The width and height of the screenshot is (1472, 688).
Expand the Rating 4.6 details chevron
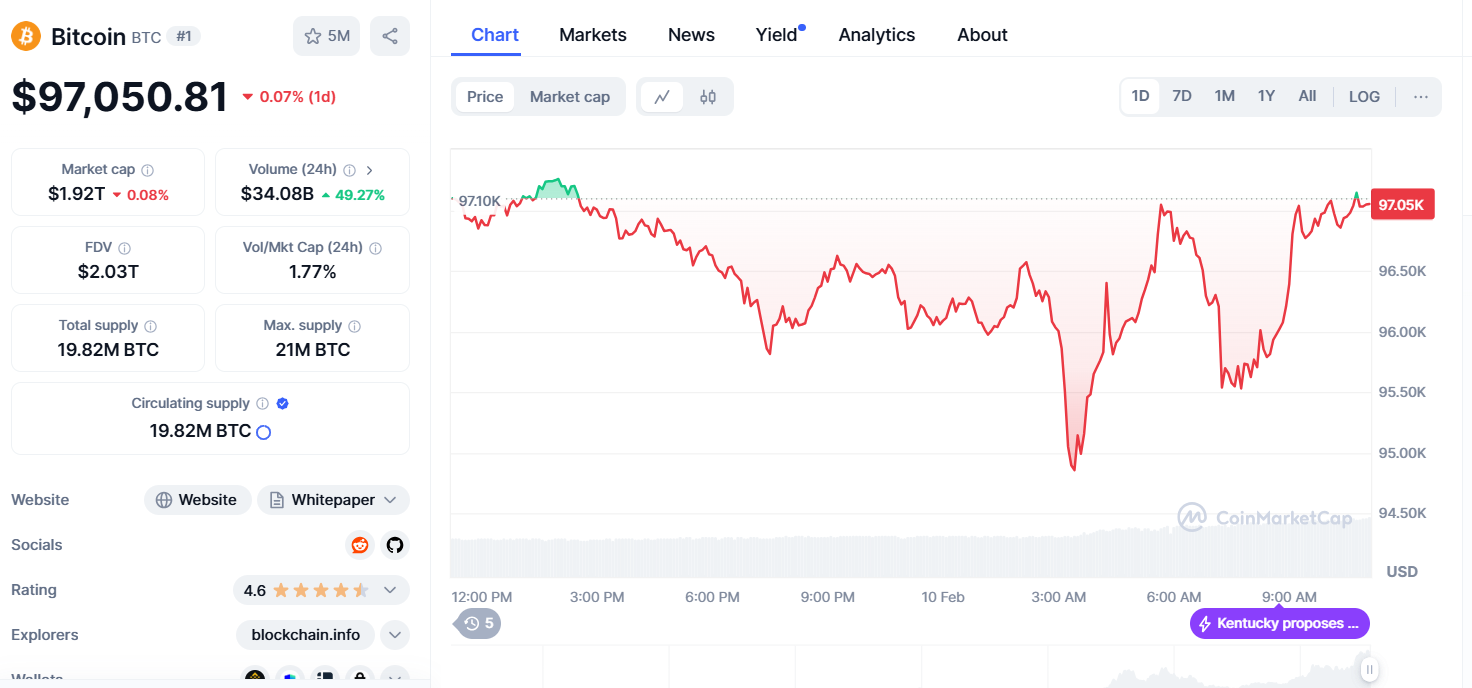(390, 590)
